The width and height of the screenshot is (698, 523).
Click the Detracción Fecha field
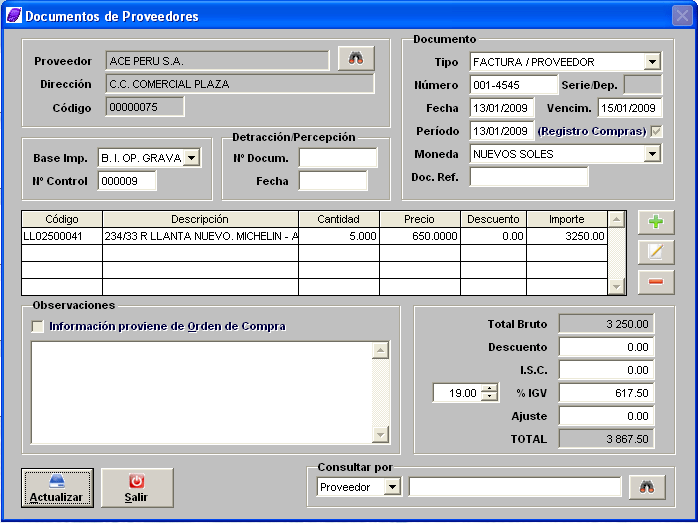(333, 181)
